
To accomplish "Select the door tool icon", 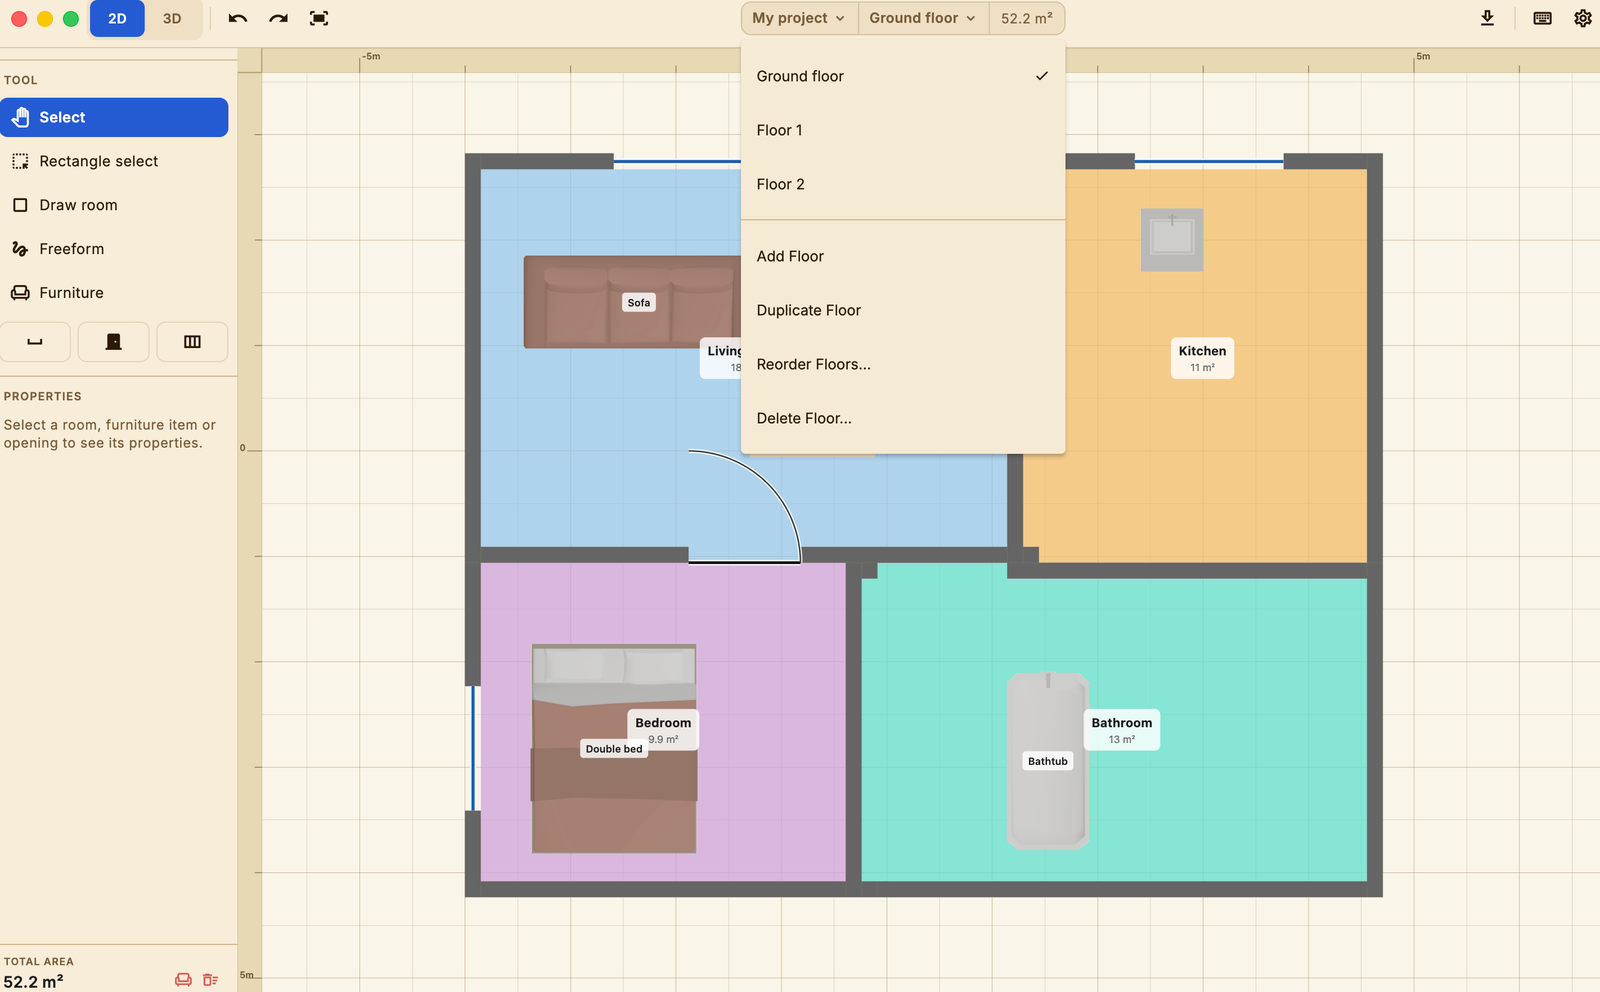I will 114,342.
